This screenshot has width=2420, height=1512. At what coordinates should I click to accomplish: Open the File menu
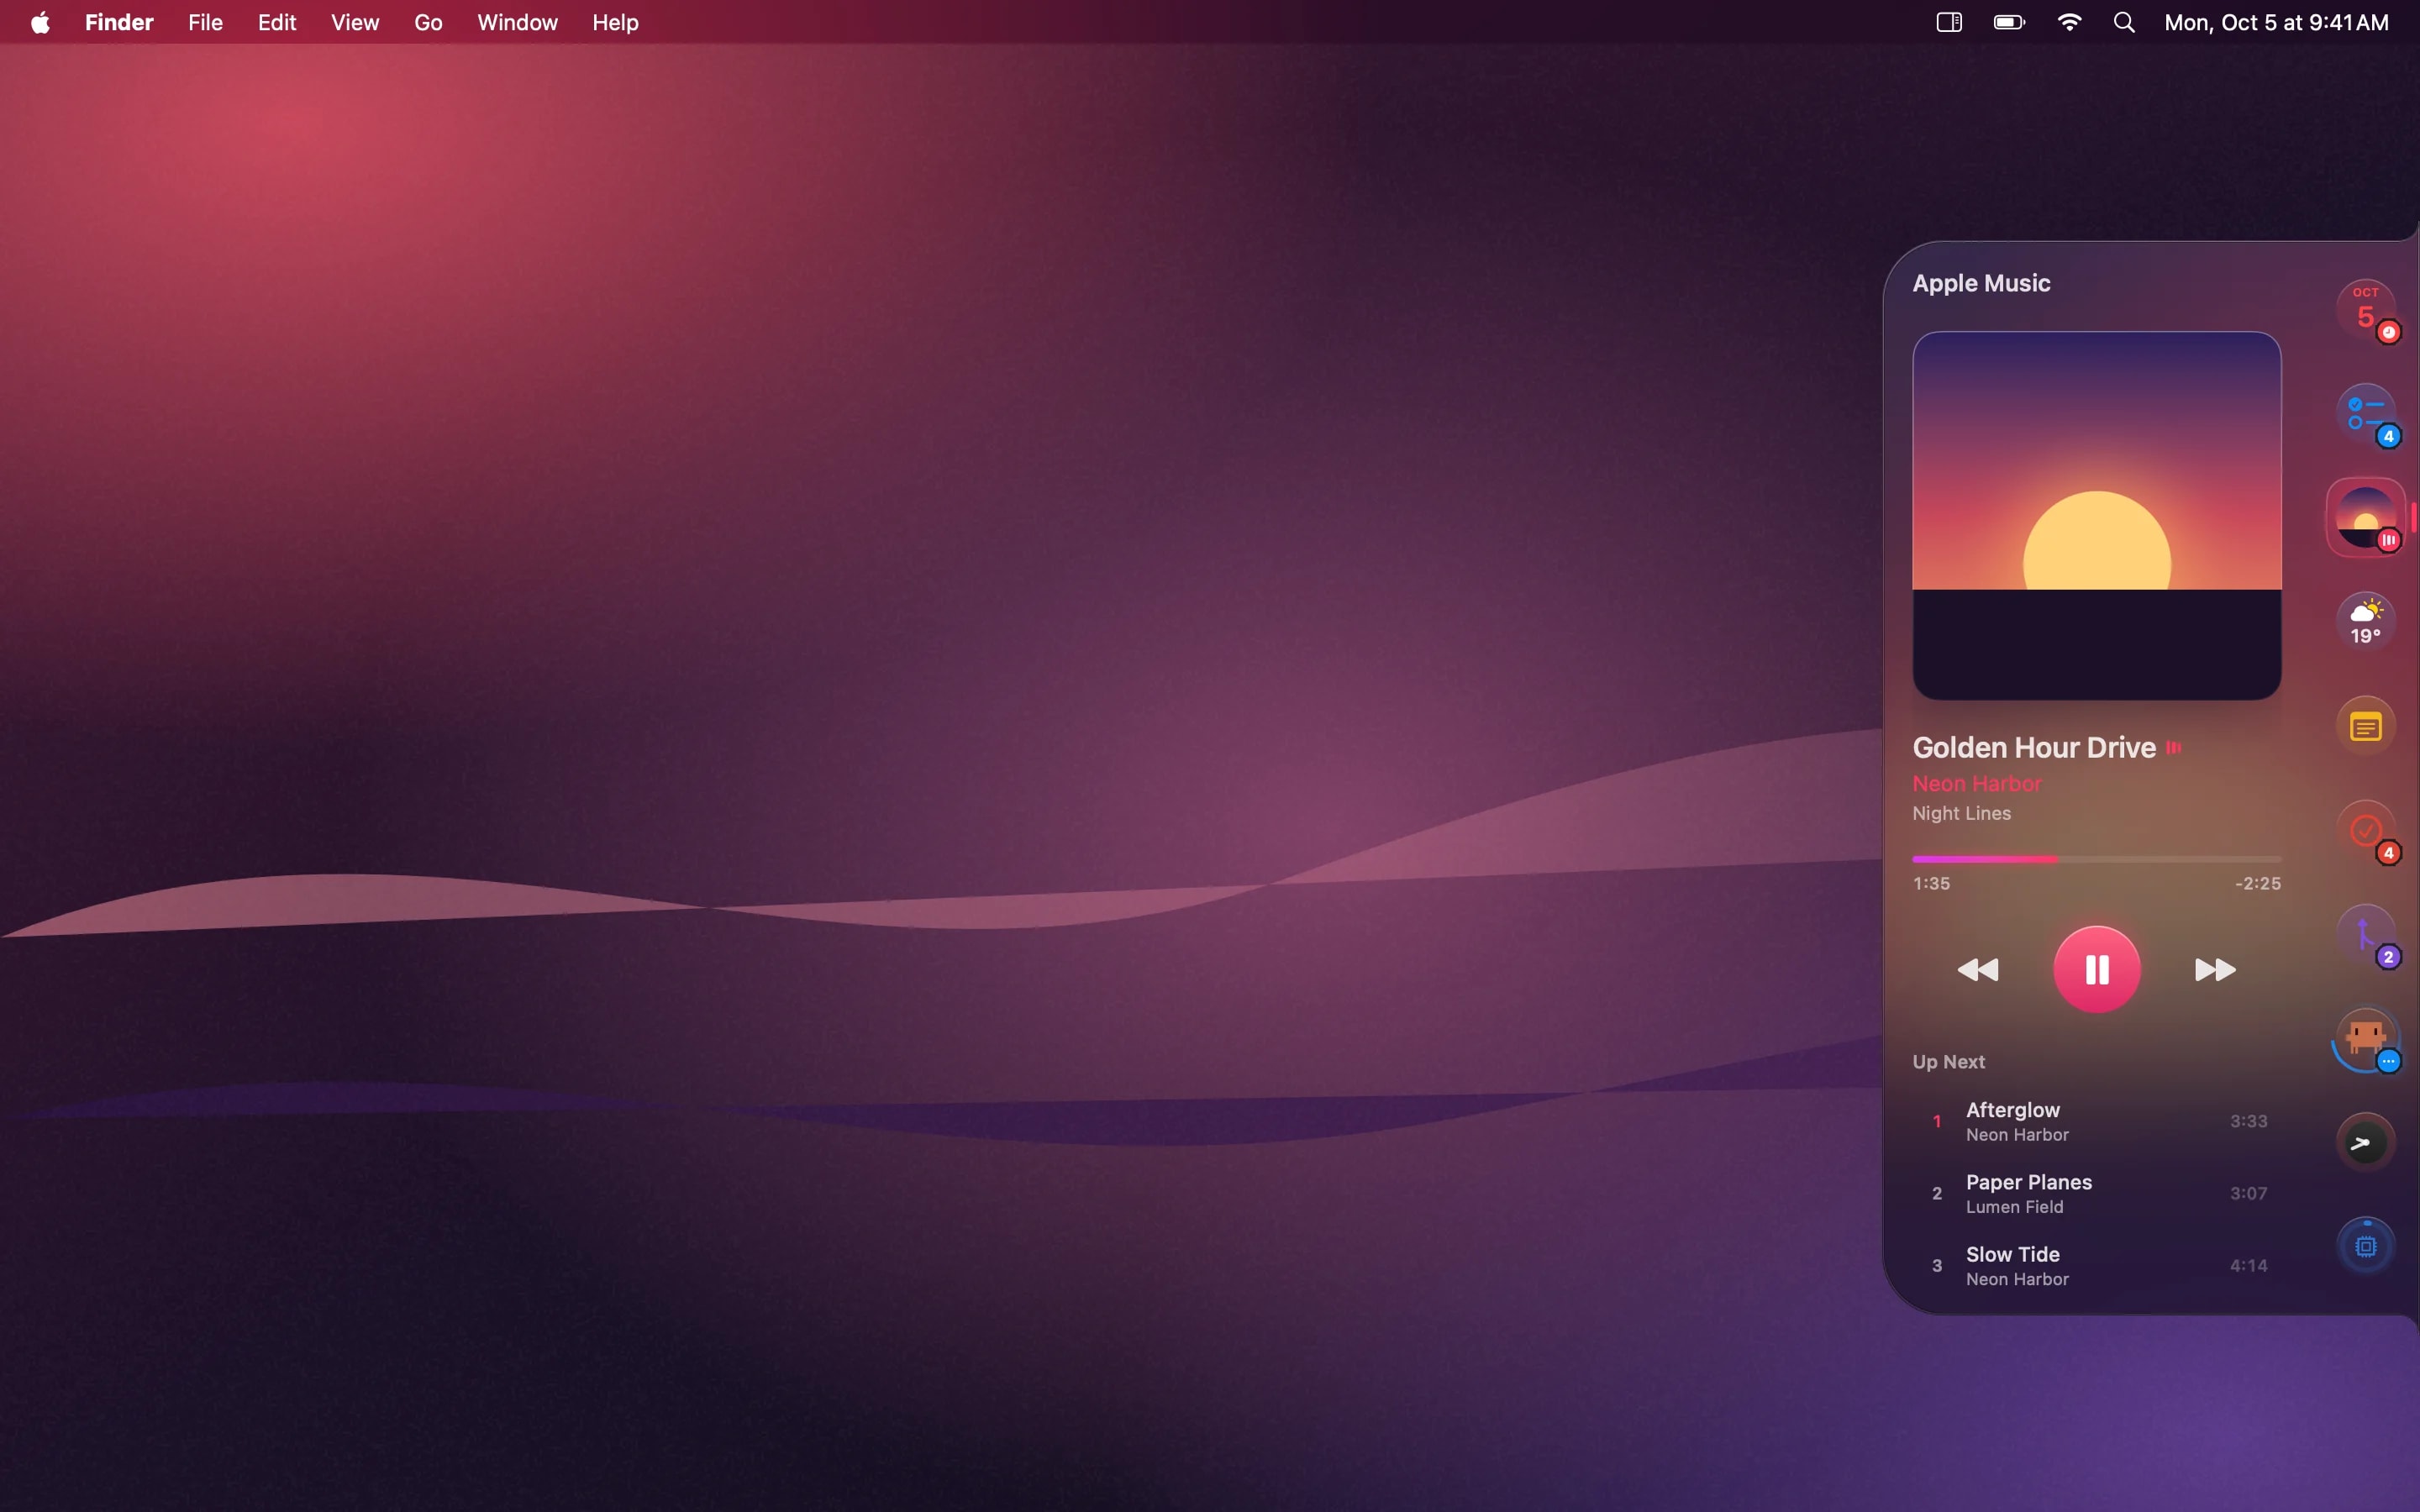[205, 22]
